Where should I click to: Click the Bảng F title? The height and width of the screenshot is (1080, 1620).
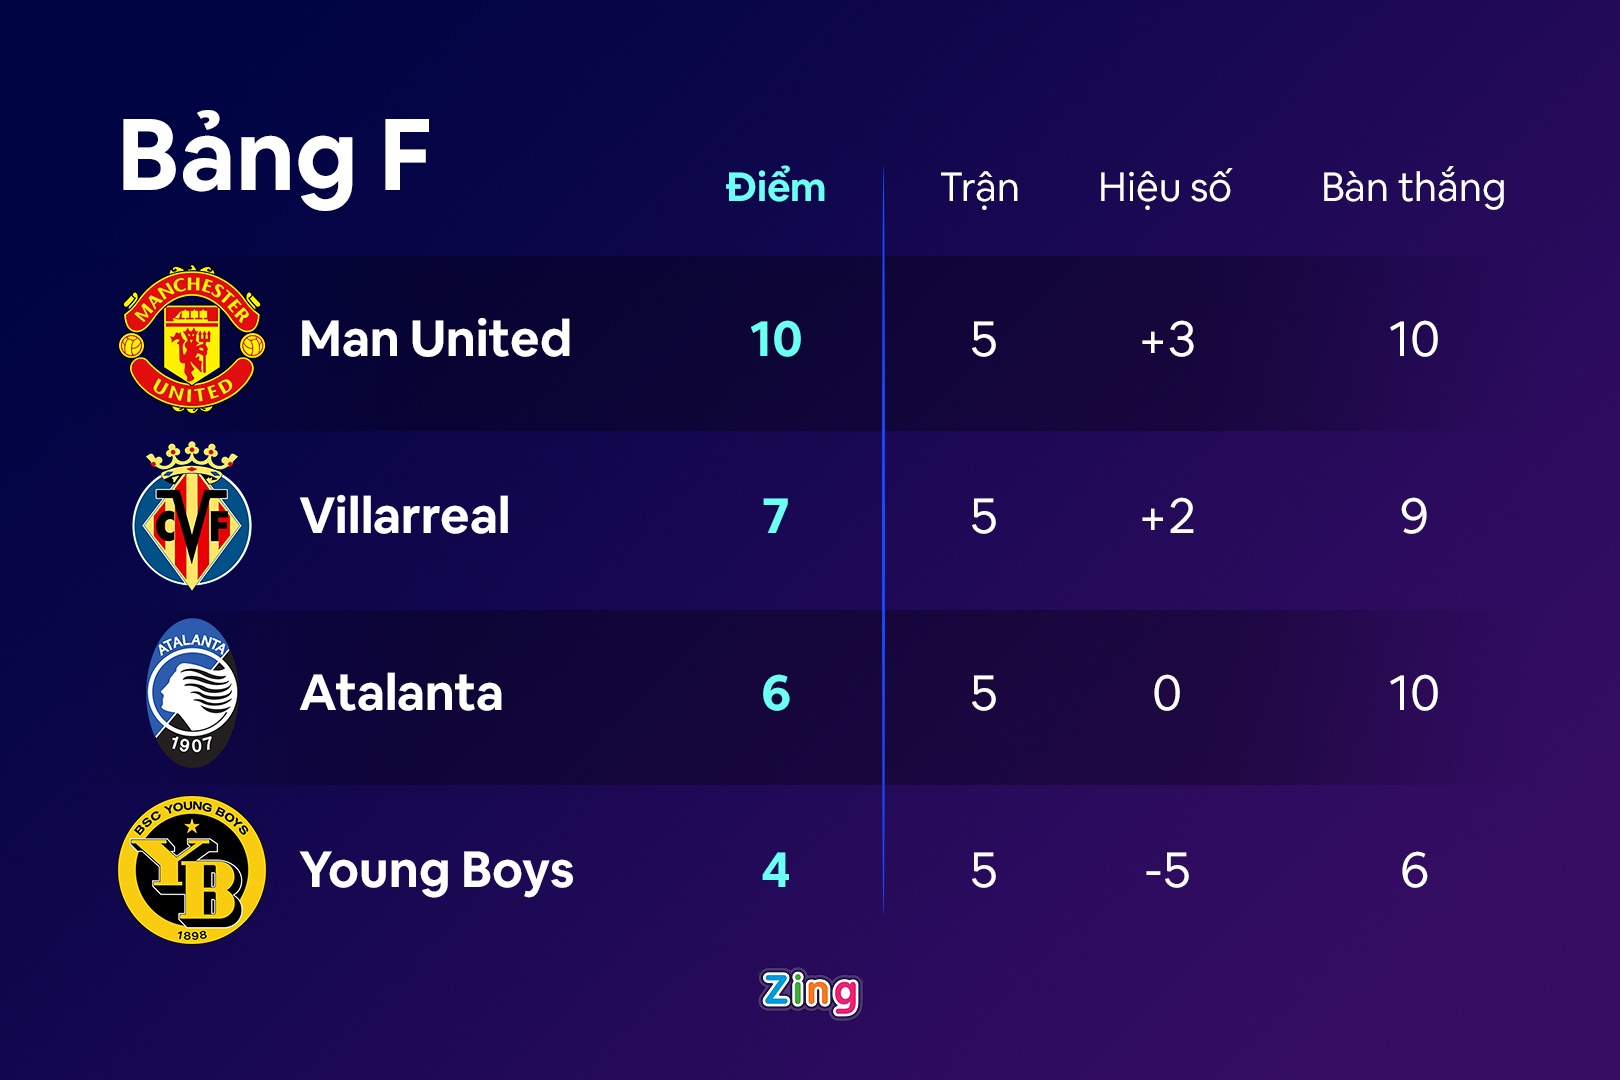coord(275,157)
